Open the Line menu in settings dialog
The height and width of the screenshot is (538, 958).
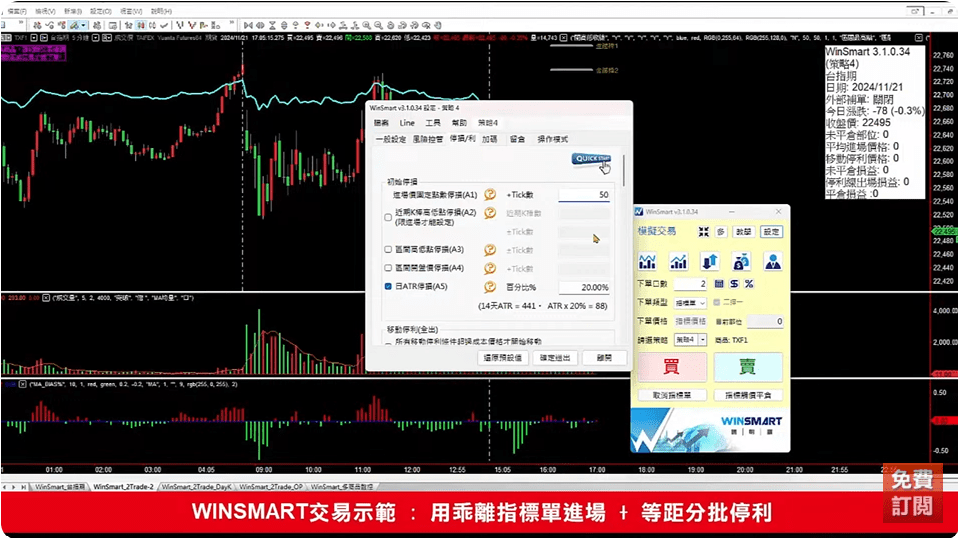pyautogui.click(x=407, y=123)
